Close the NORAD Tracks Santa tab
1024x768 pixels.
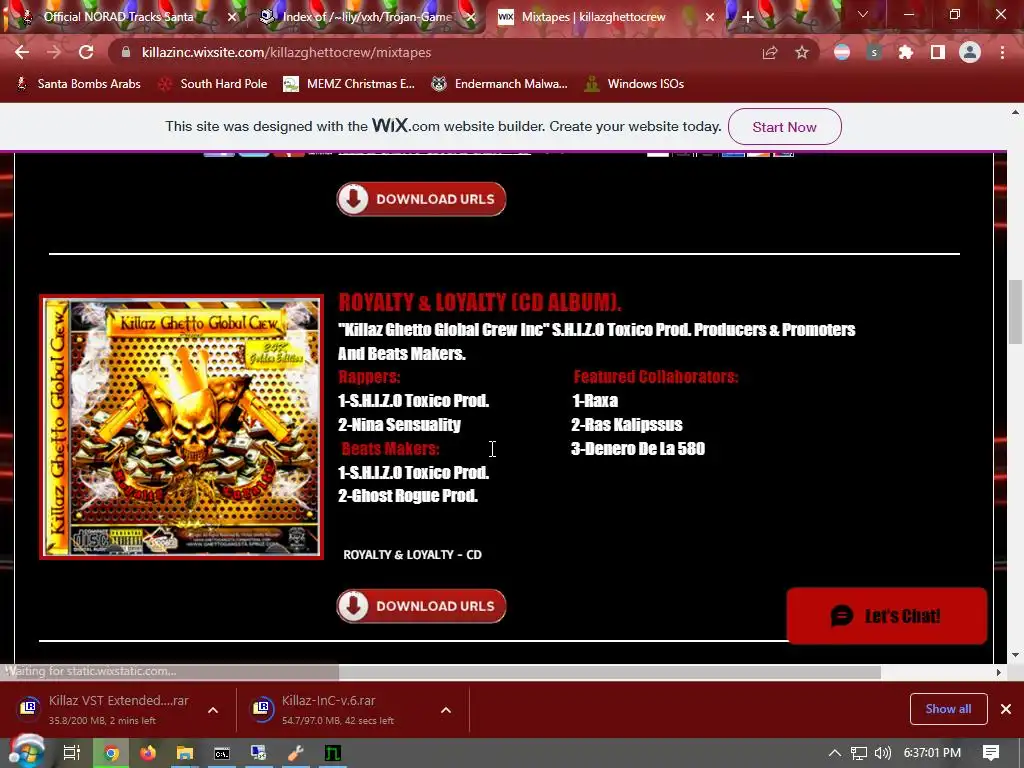(231, 17)
